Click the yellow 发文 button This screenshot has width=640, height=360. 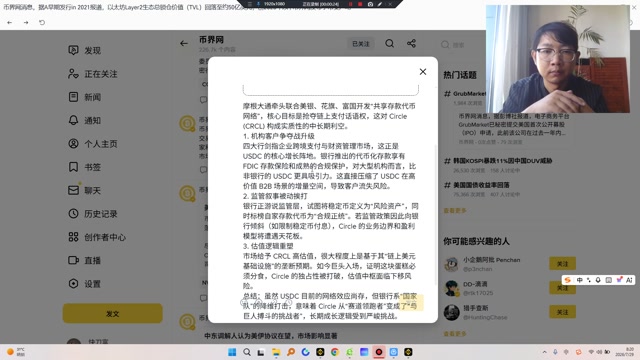[x=113, y=313]
